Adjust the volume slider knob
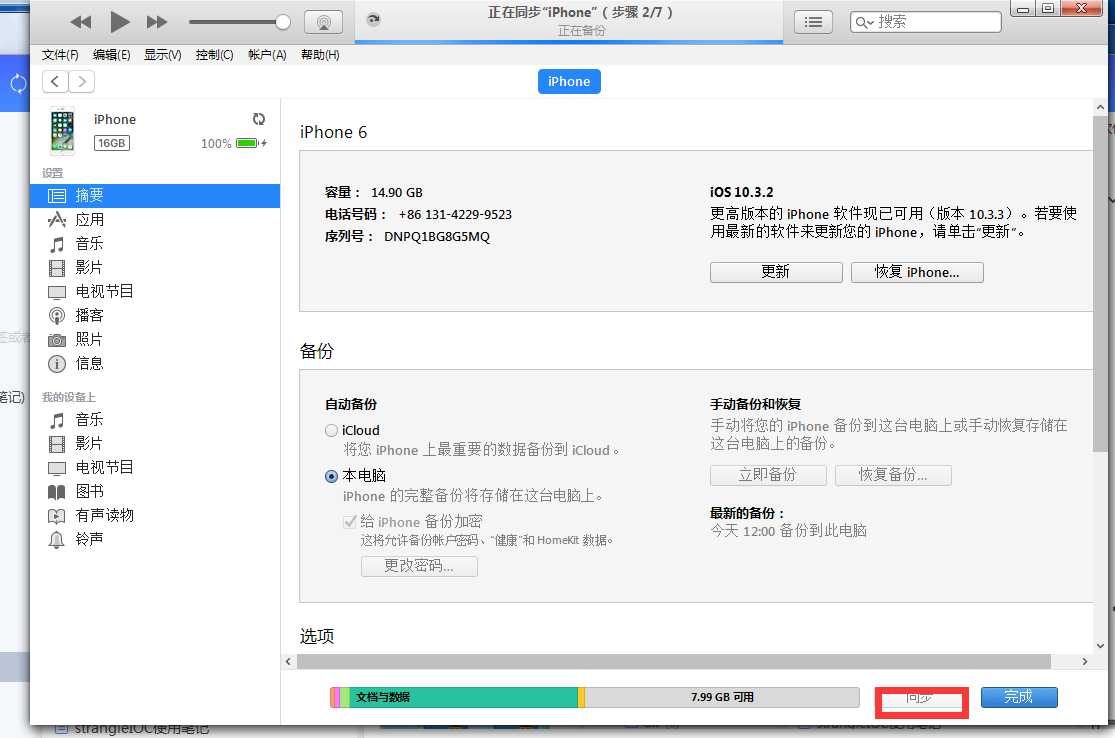This screenshot has height=738, width=1115. pyautogui.click(x=283, y=22)
